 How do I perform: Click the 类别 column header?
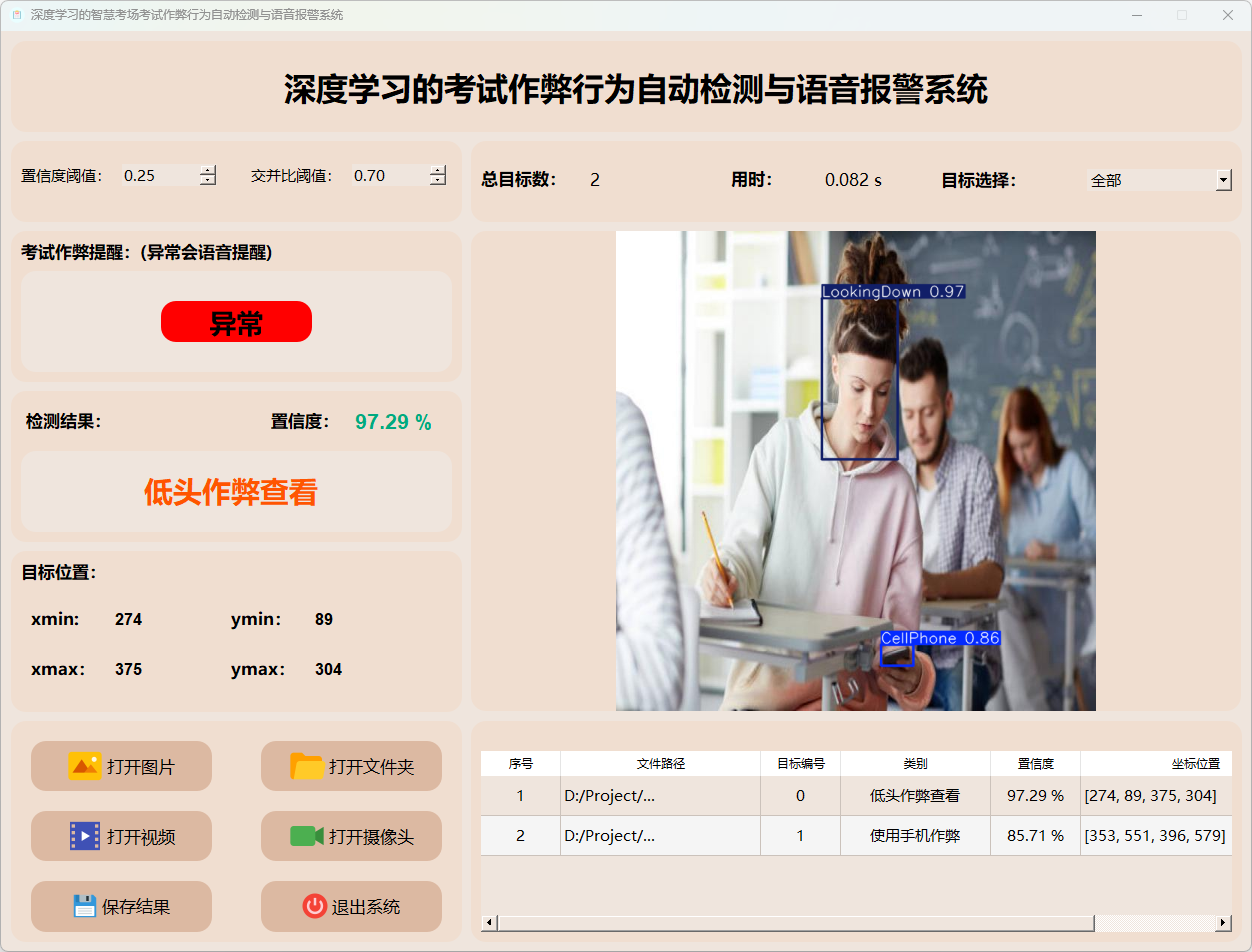[x=916, y=763]
